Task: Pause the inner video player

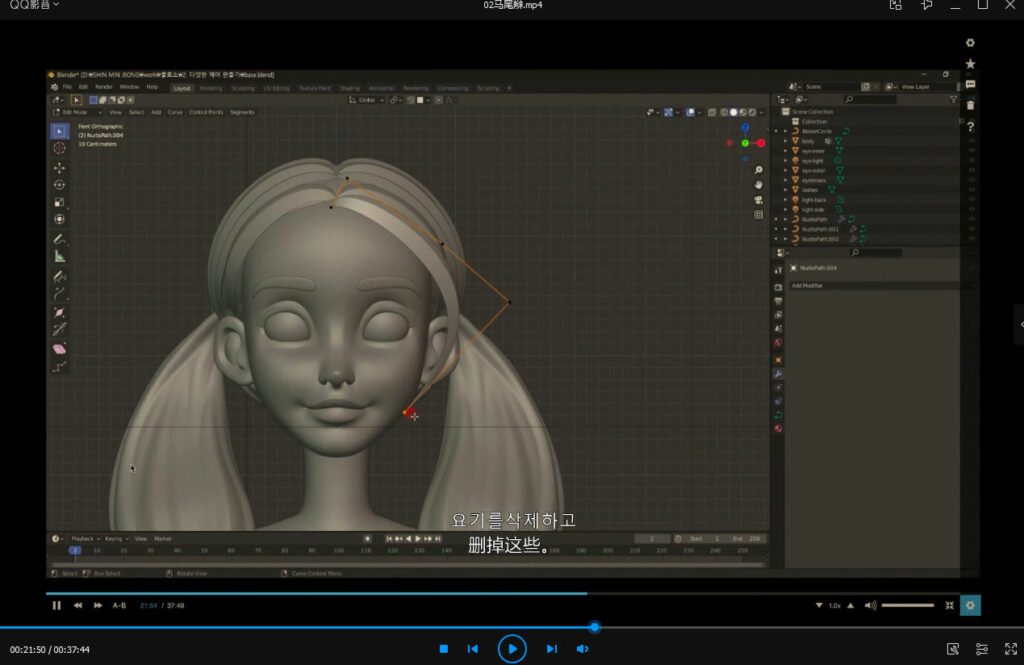Action: (x=57, y=606)
